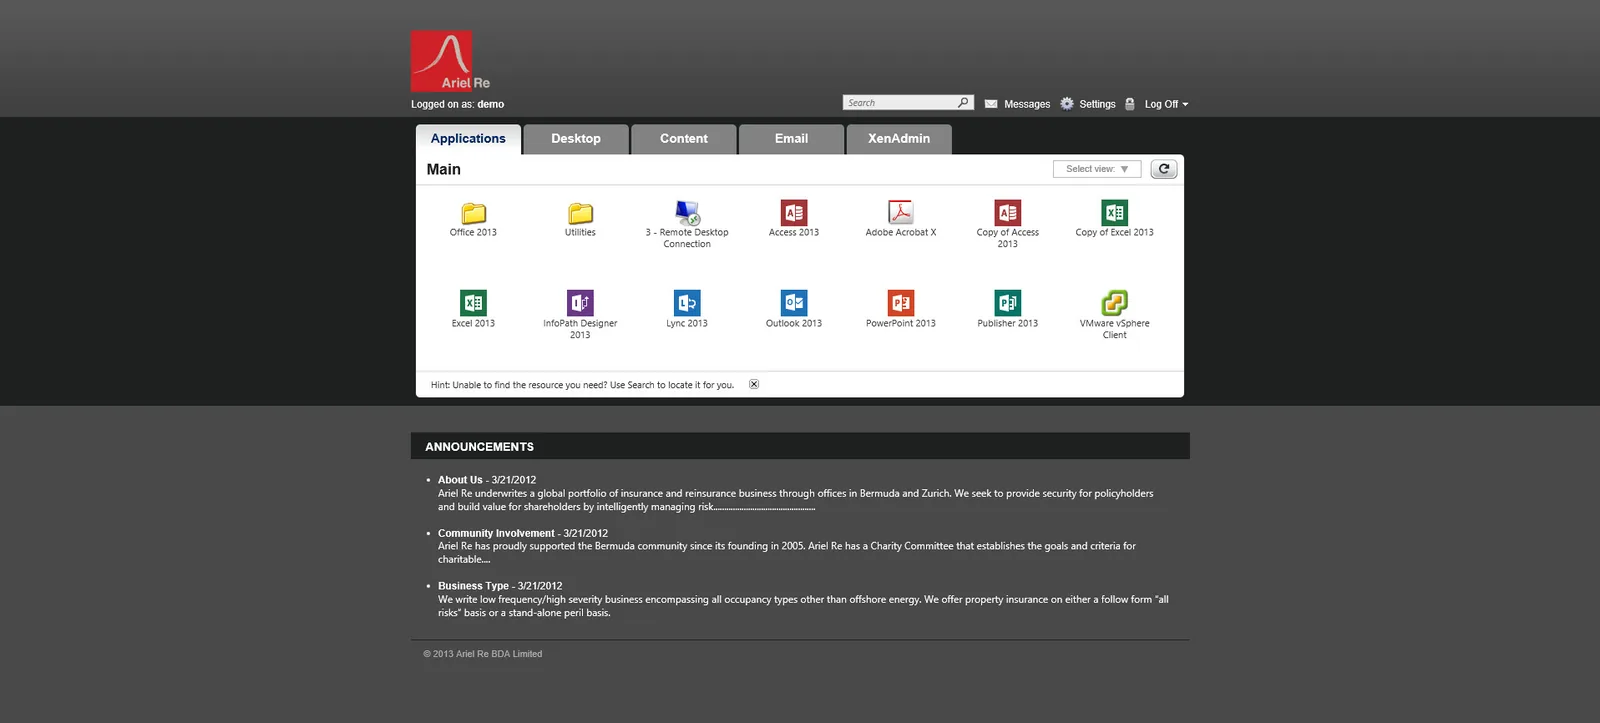Expand the Log Off dropdown menu
This screenshot has width=1600, height=723.
pyautogui.click(x=1166, y=104)
